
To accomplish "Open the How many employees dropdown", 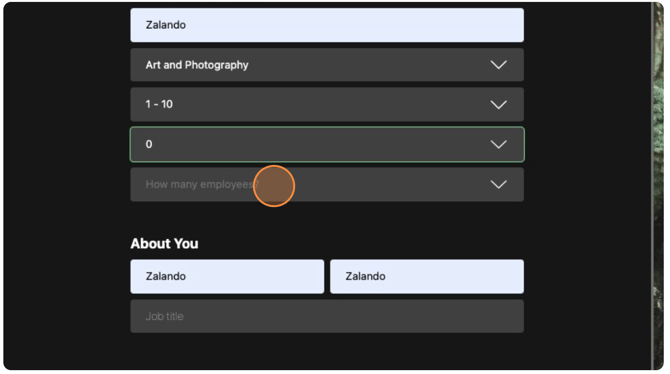I will pos(327,185).
